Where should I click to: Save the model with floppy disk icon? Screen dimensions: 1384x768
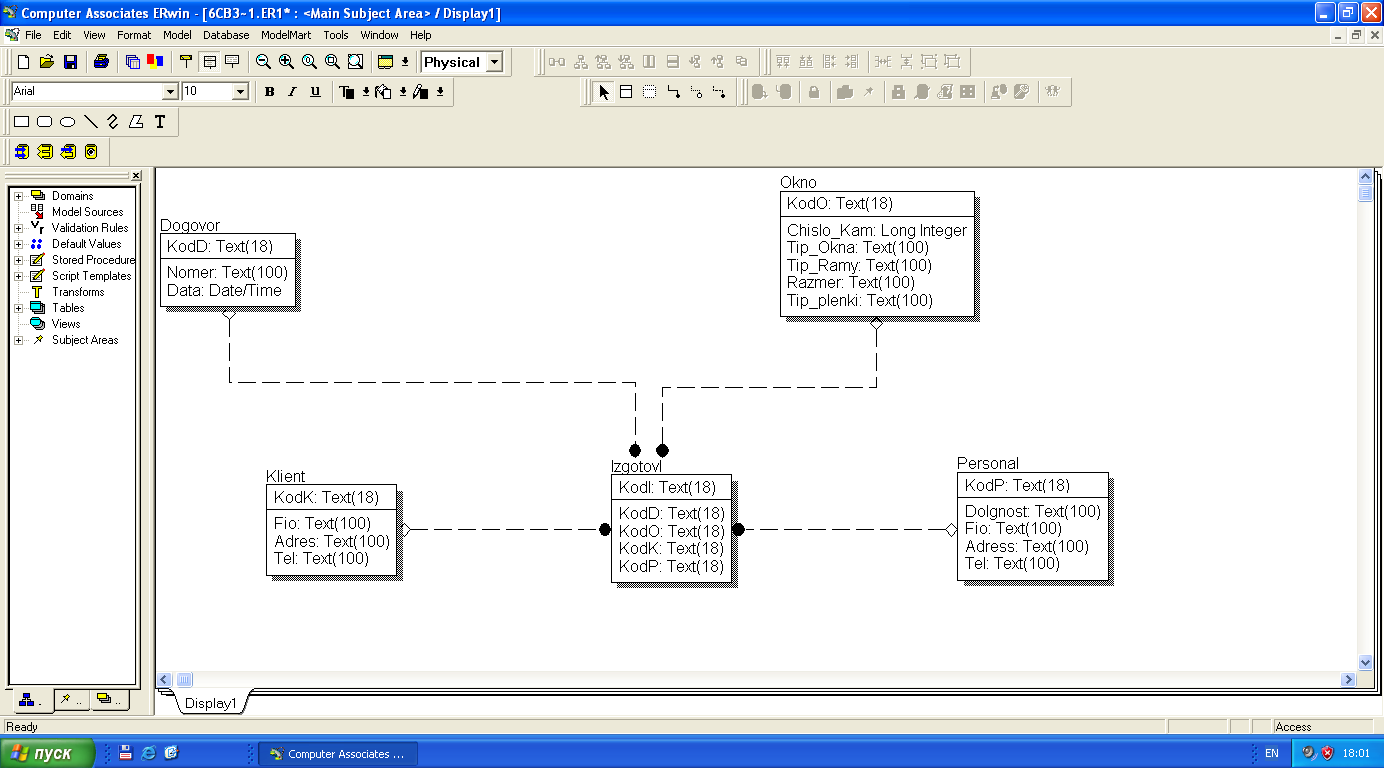(70, 62)
